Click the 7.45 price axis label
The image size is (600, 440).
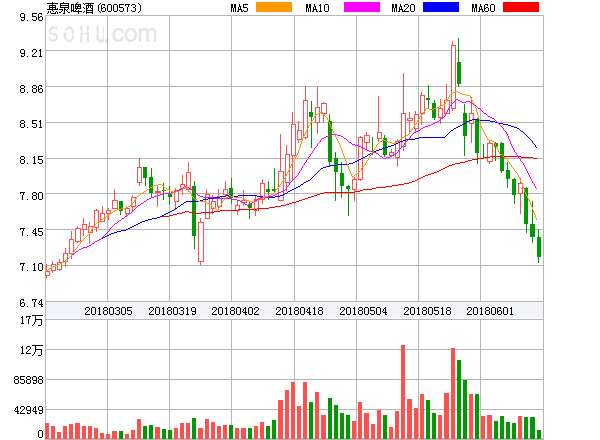click(31, 232)
